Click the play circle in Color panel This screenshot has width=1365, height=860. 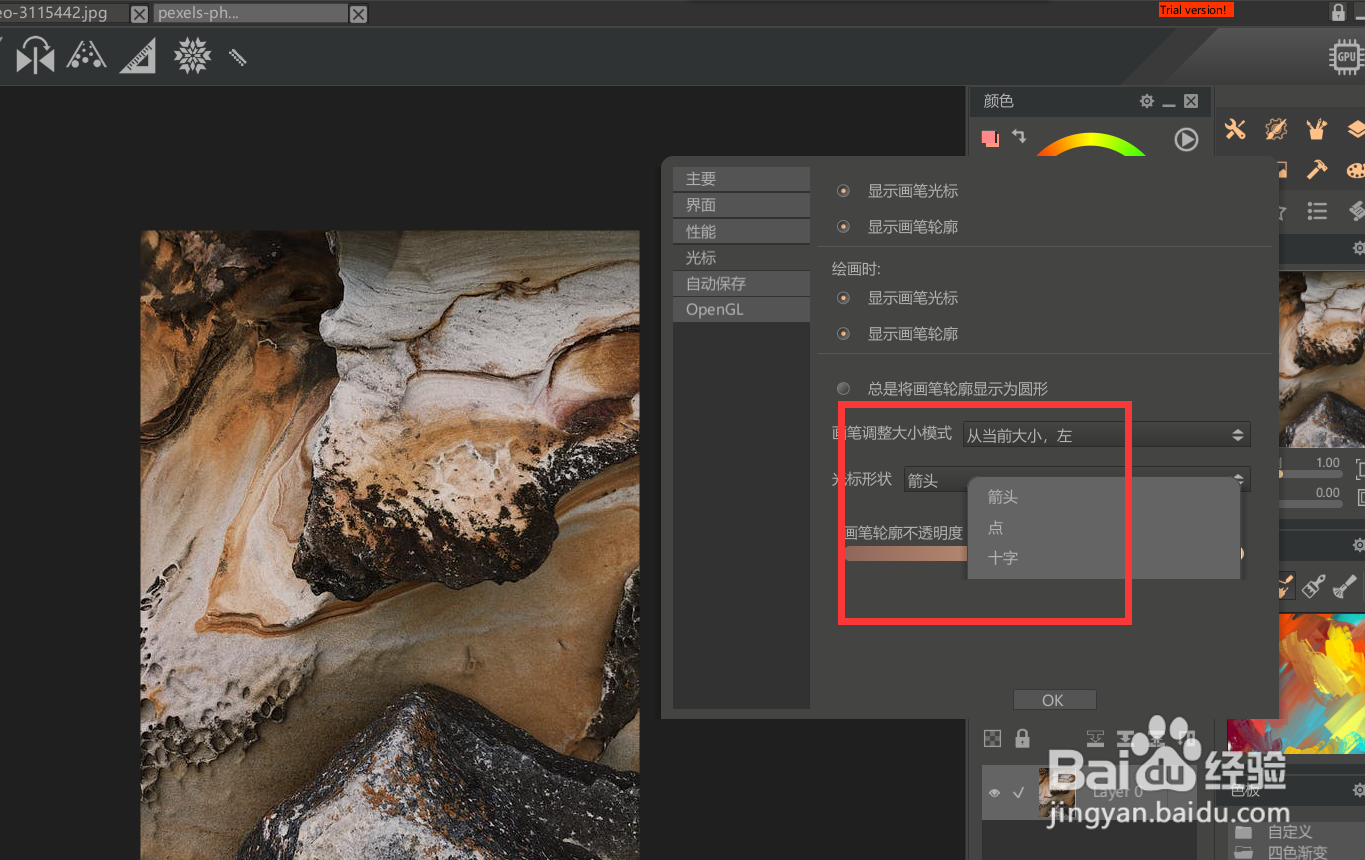(1186, 139)
